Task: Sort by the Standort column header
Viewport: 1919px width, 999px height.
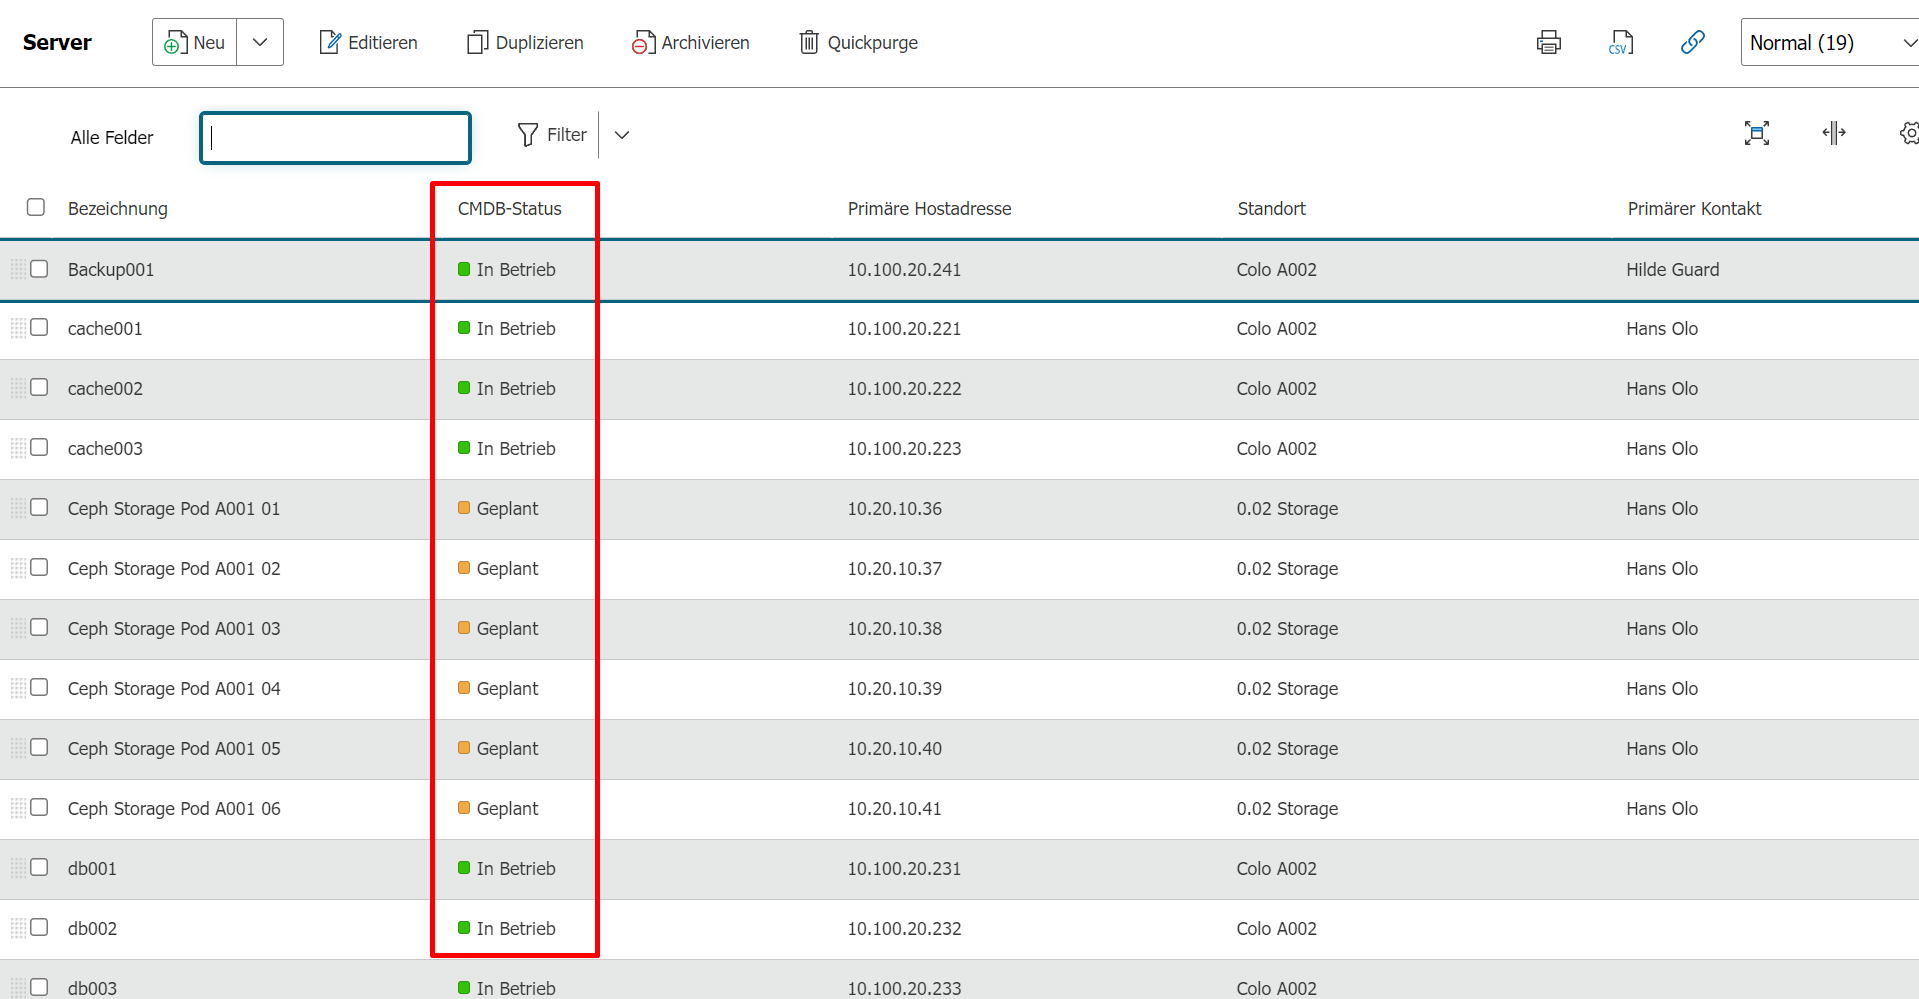Action: 1271,208
